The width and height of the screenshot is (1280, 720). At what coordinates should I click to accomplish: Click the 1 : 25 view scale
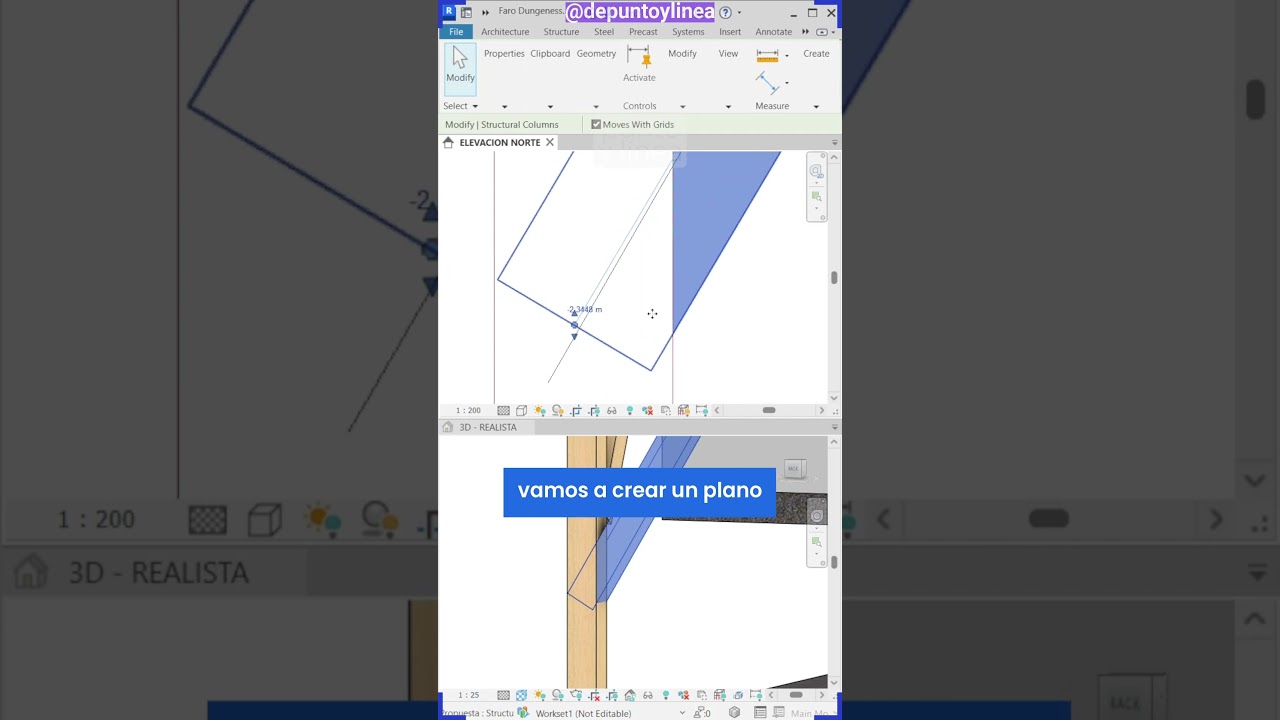(x=468, y=695)
